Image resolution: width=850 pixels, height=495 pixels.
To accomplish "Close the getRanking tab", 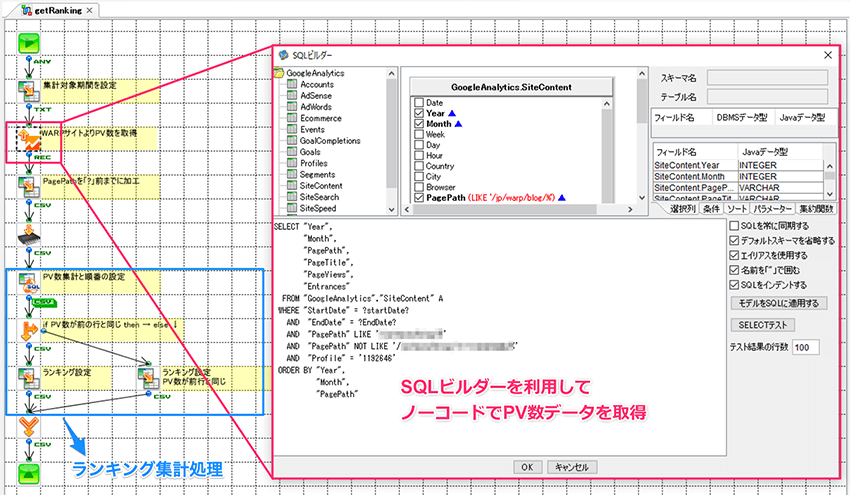I will [x=89, y=10].
